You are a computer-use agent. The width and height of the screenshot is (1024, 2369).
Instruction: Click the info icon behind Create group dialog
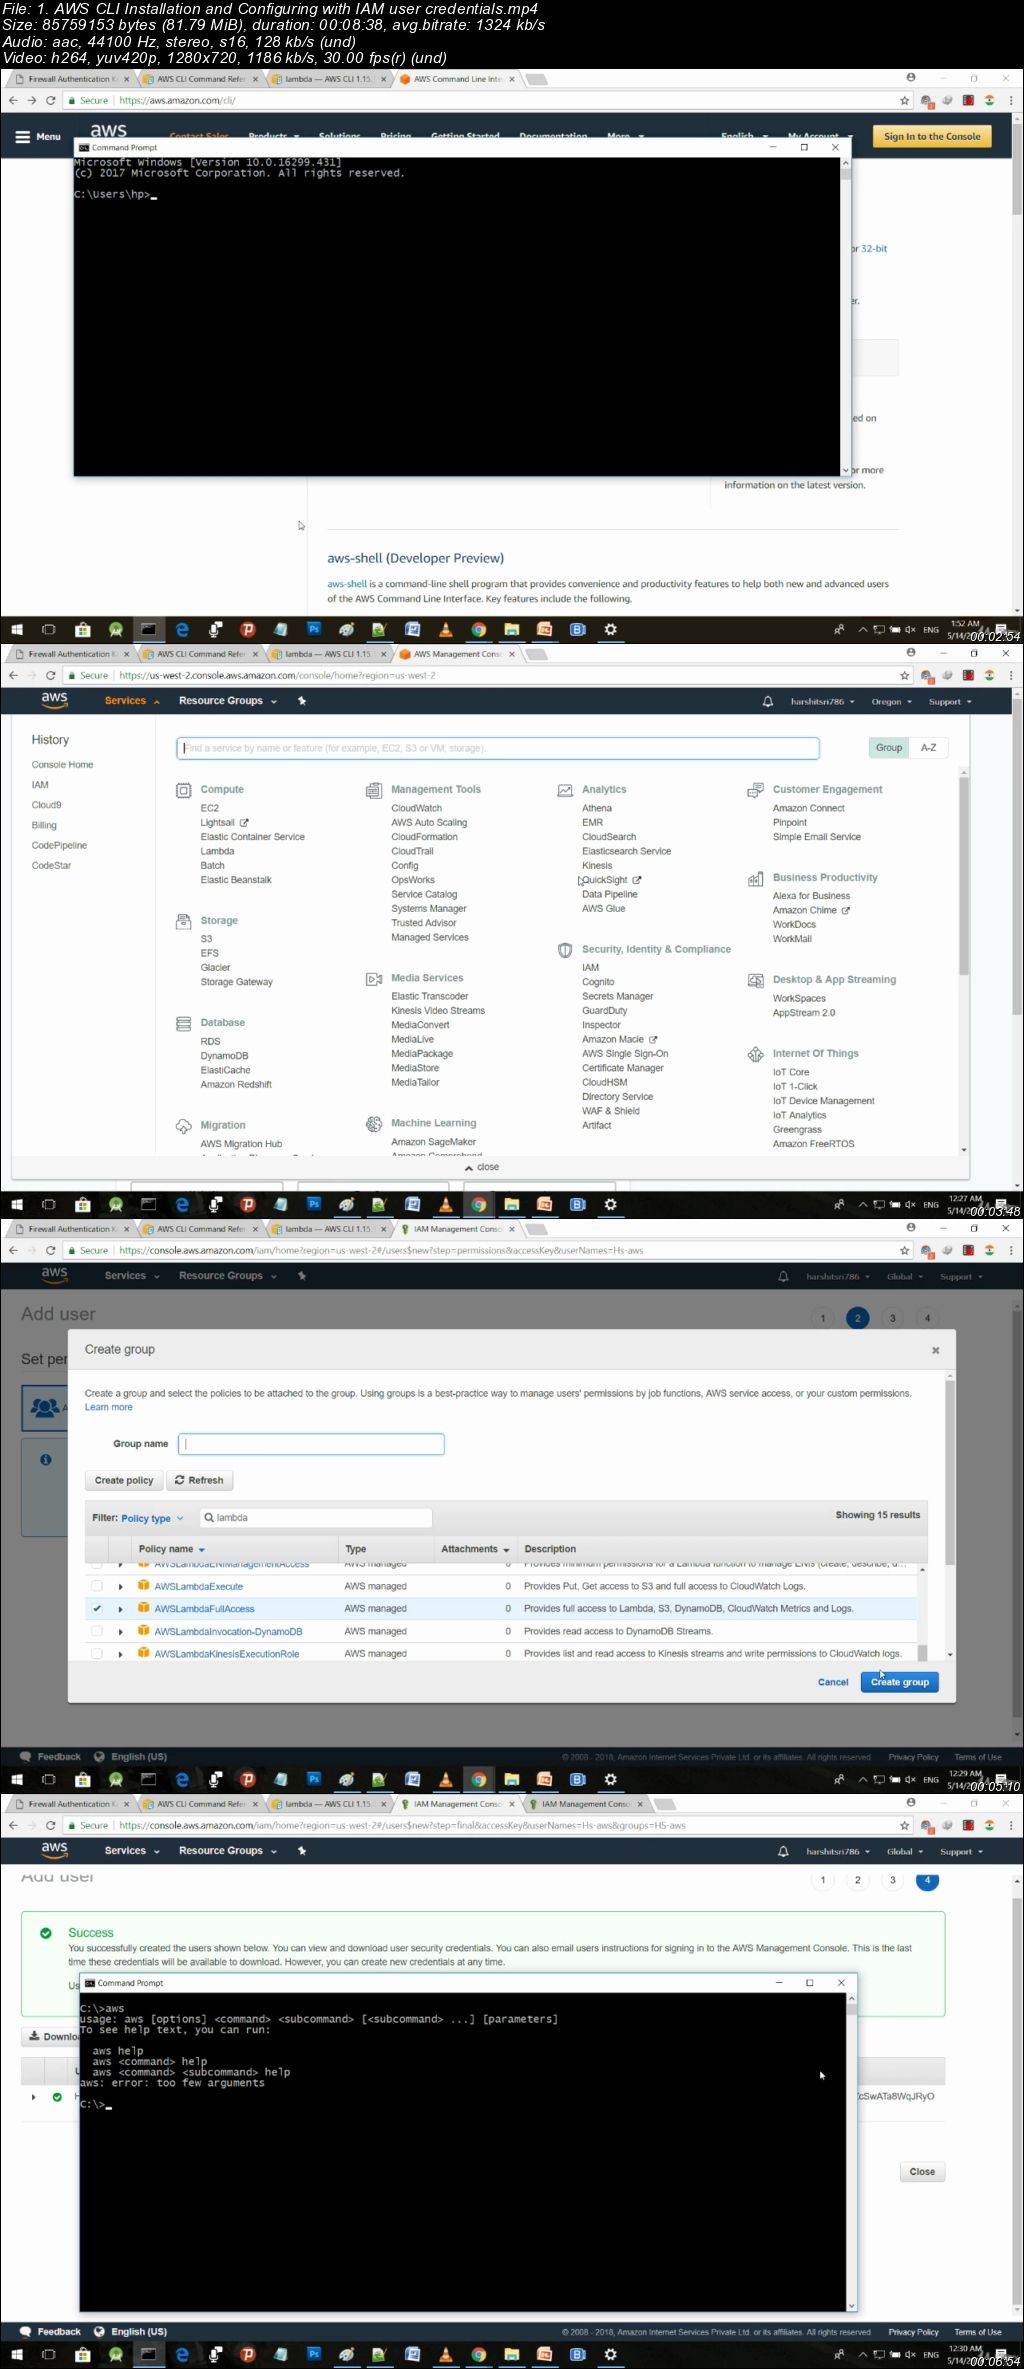point(45,1460)
